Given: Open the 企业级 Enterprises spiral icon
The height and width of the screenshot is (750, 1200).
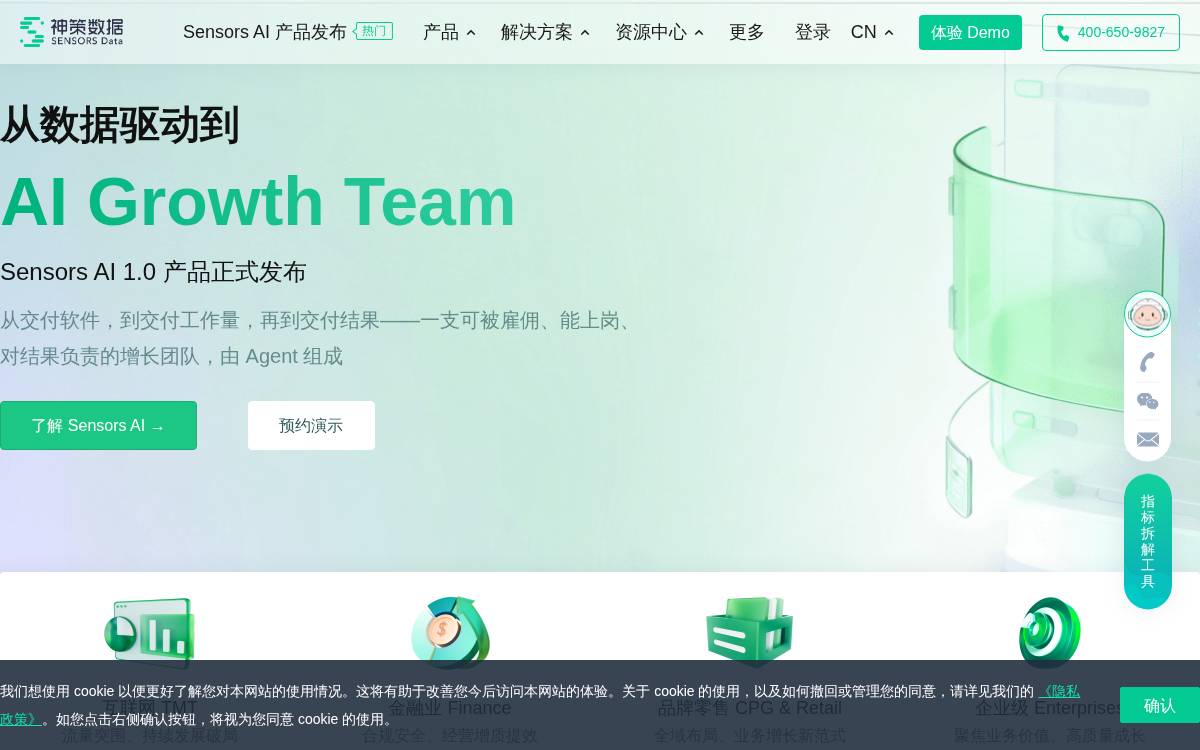Looking at the screenshot, I should coord(1050,632).
